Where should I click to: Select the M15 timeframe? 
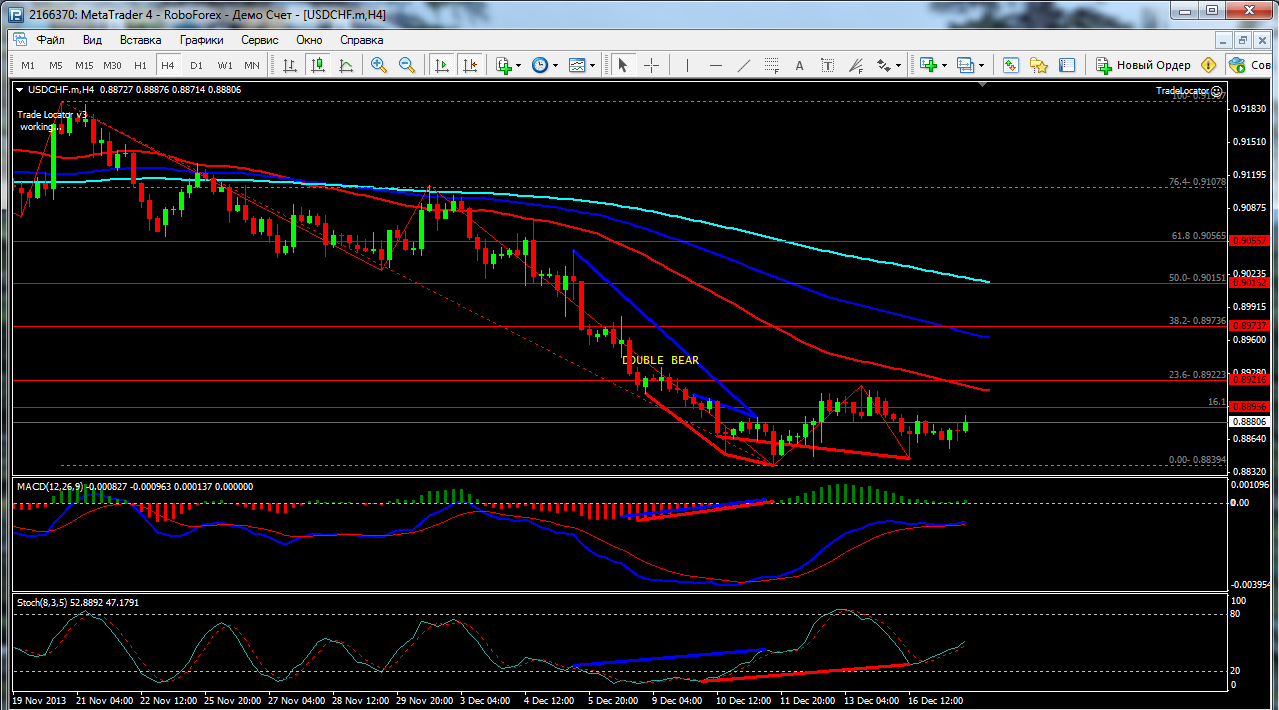(84, 65)
